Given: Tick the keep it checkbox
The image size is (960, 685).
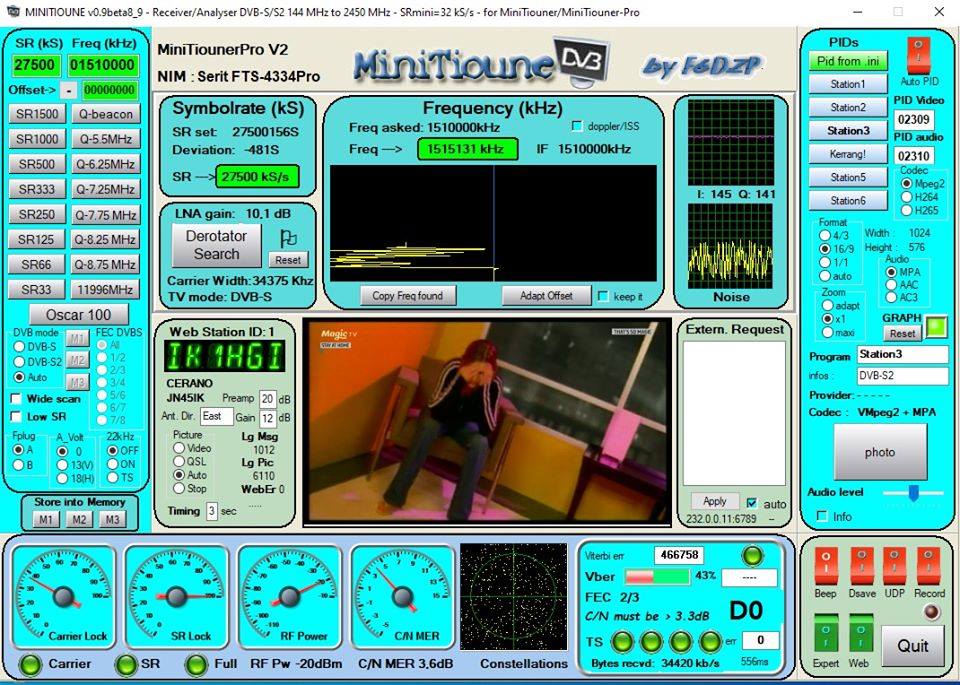Looking at the screenshot, I should pyautogui.click(x=603, y=296).
